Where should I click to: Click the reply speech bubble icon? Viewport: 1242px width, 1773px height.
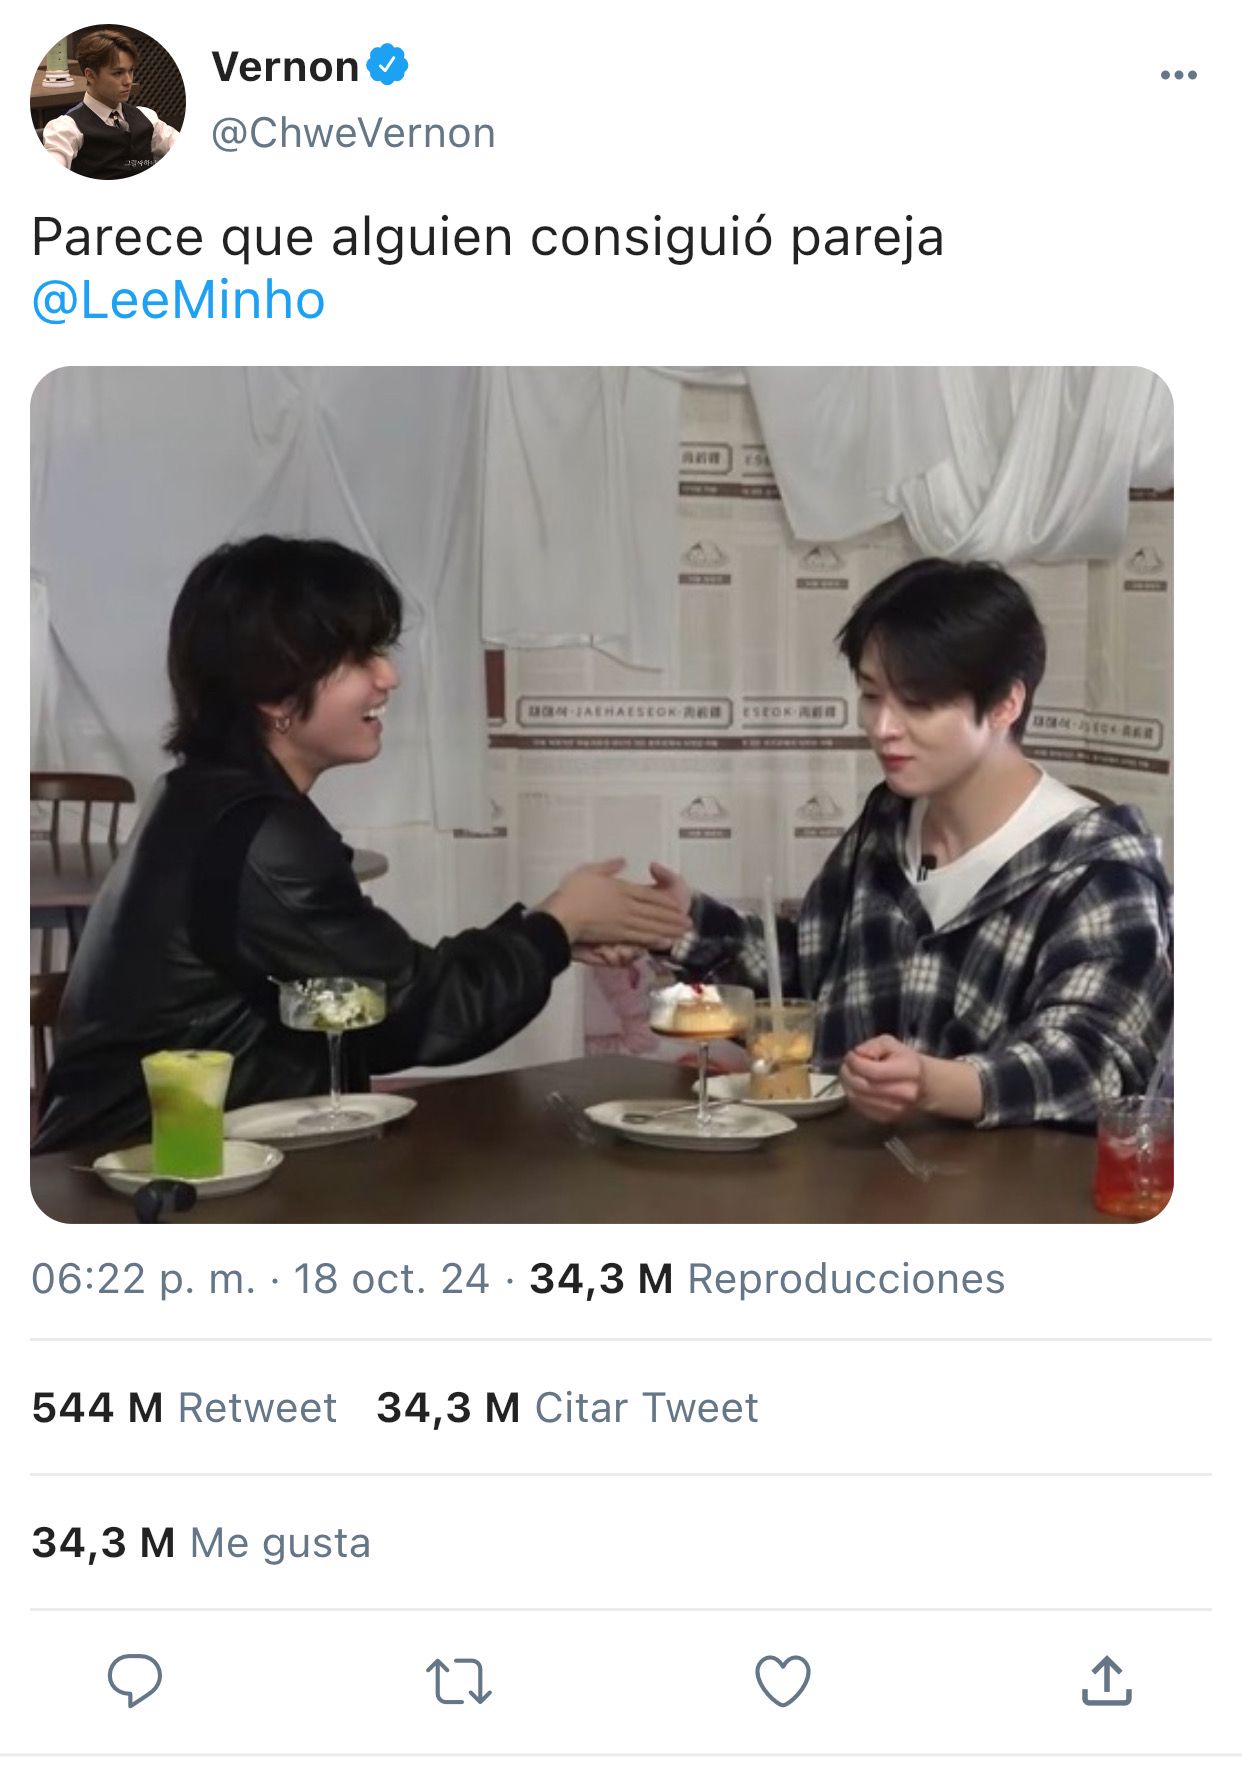135,1680
